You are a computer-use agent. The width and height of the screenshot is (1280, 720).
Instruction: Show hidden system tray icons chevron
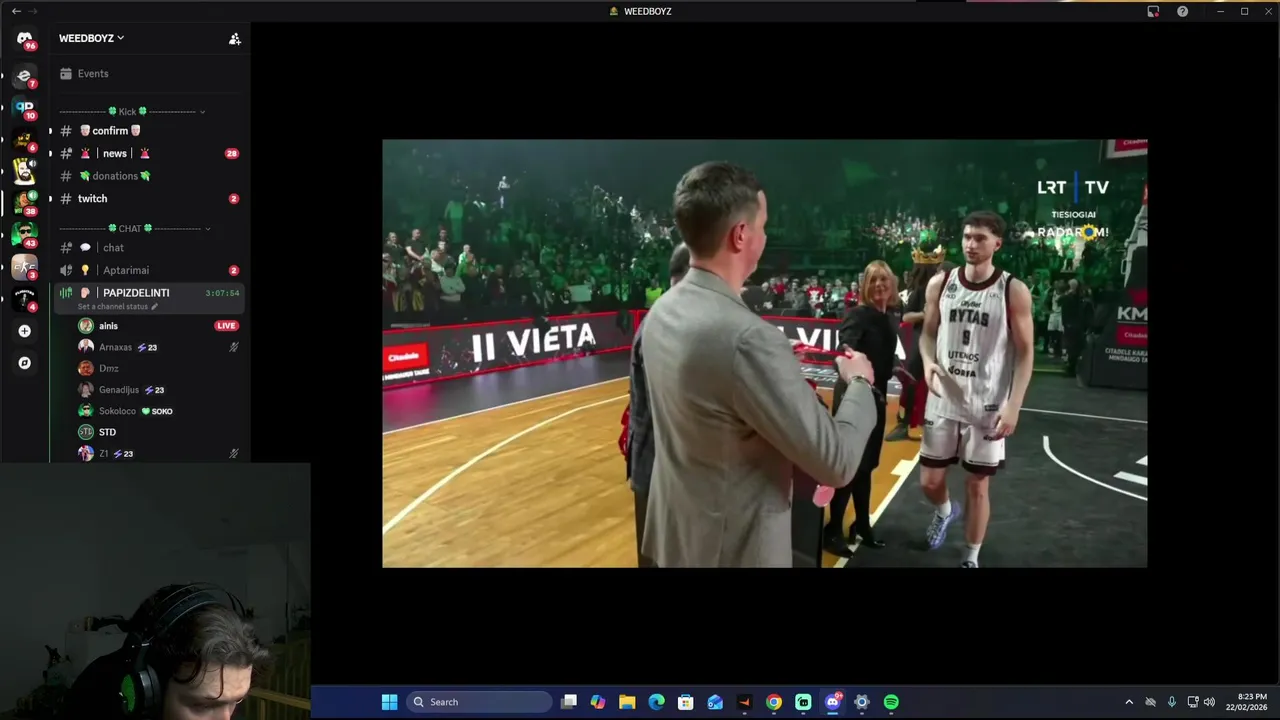pyautogui.click(x=1129, y=702)
